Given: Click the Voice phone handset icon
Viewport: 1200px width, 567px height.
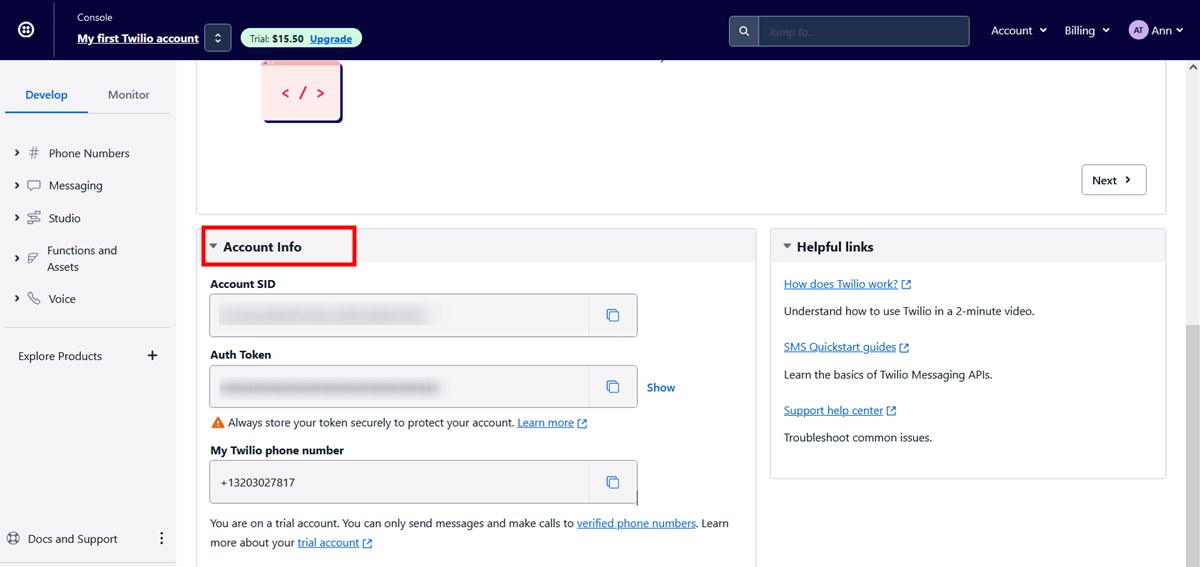Looking at the screenshot, I should click(x=34, y=298).
